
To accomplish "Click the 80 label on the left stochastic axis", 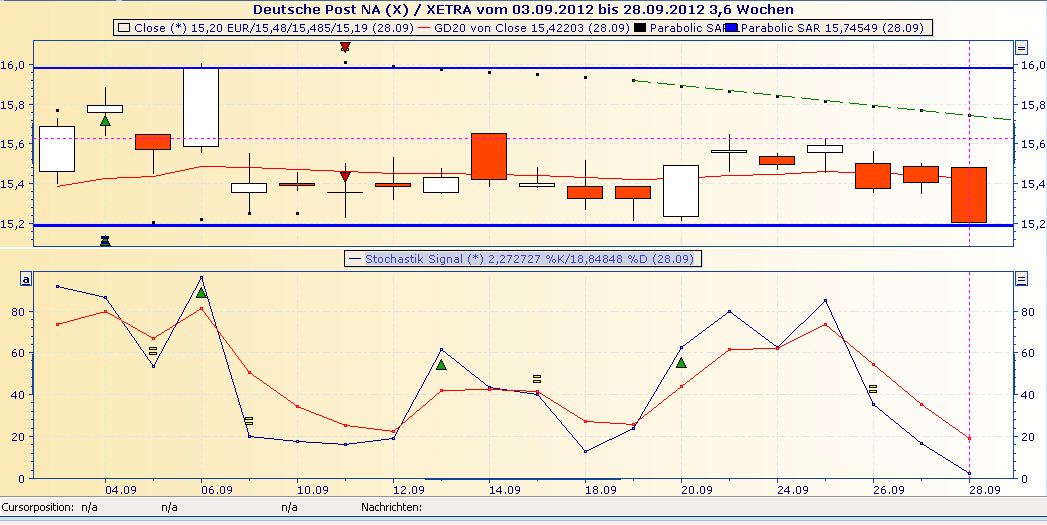I will tap(19, 311).
